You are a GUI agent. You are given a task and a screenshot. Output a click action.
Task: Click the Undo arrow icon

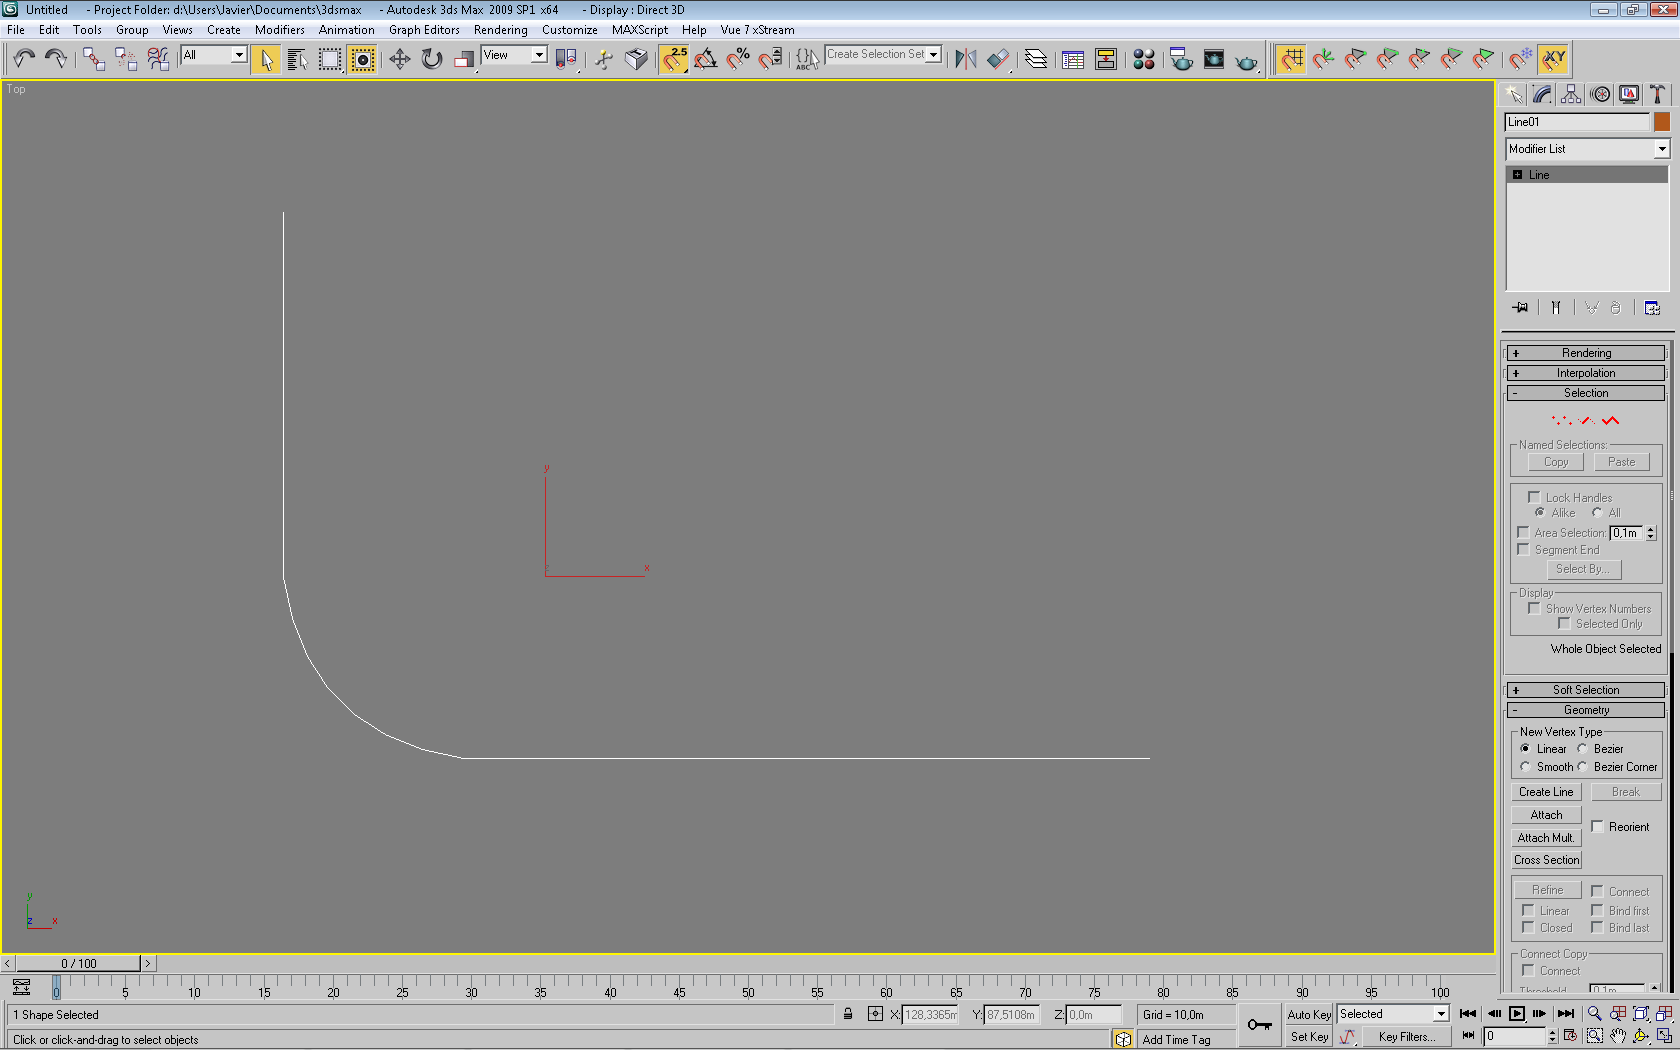[x=24, y=59]
